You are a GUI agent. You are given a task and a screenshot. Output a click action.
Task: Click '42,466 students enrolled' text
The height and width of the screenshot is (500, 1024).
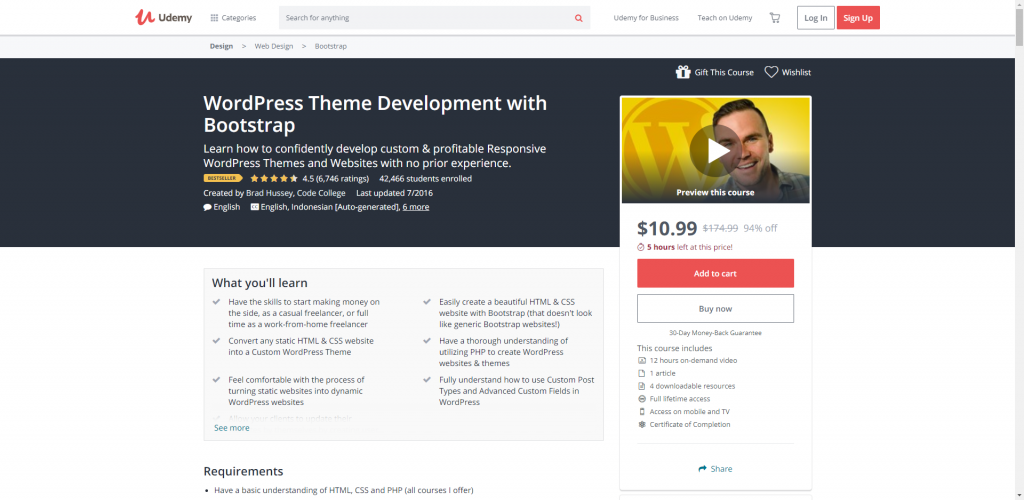tap(425, 178)
